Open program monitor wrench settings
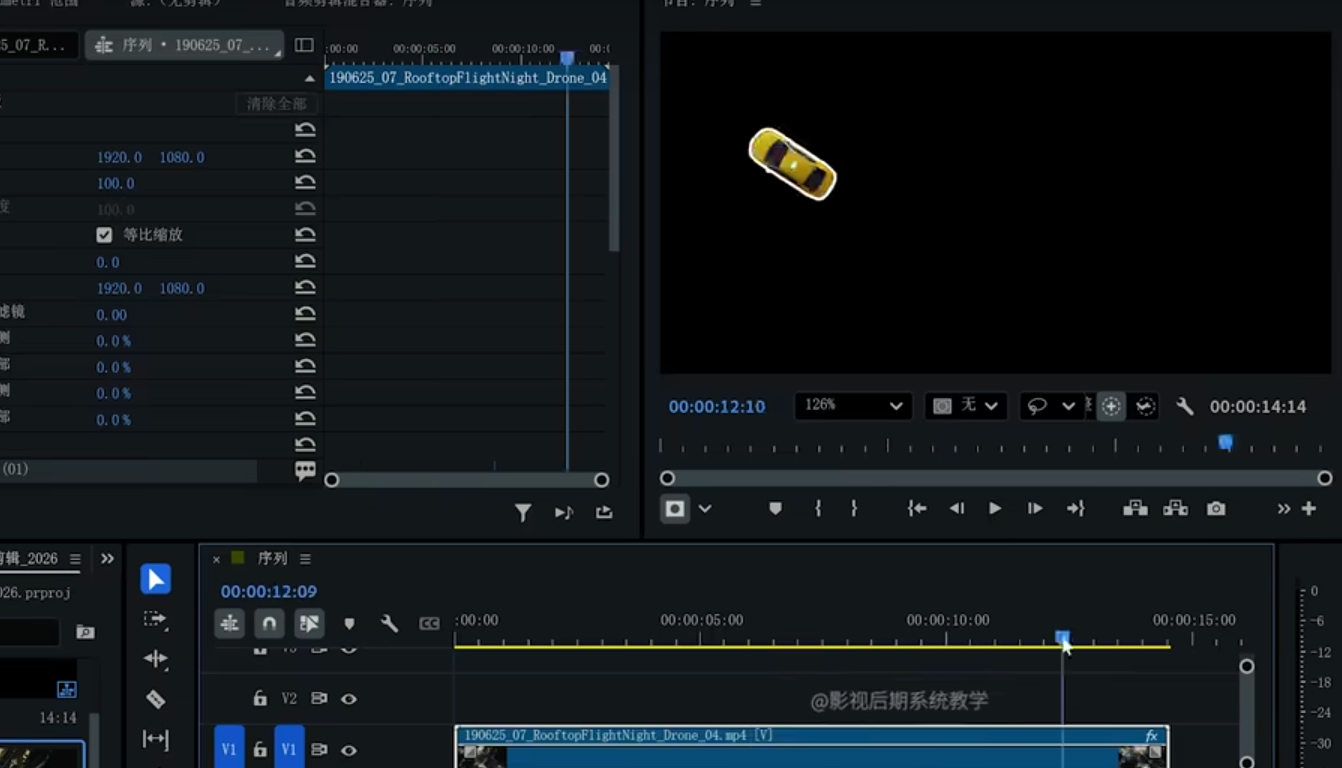 (x=1185, y=406)
